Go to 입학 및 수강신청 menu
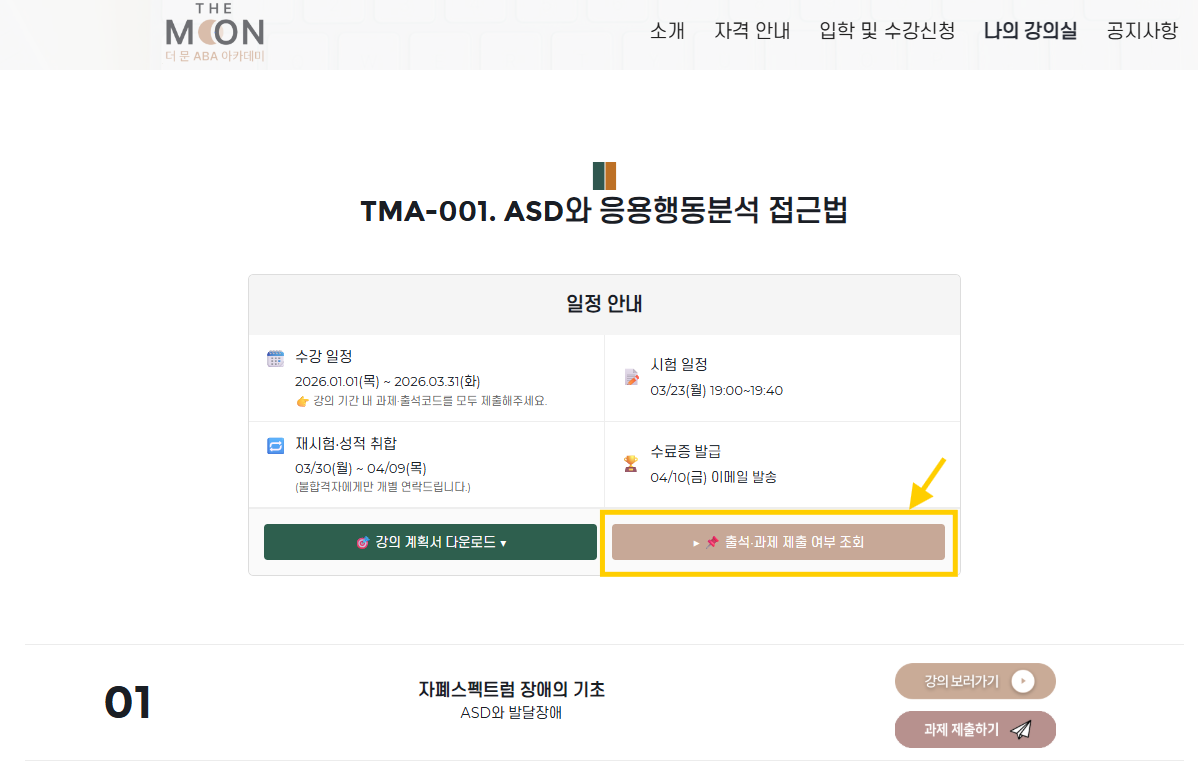 coord(885,31)
